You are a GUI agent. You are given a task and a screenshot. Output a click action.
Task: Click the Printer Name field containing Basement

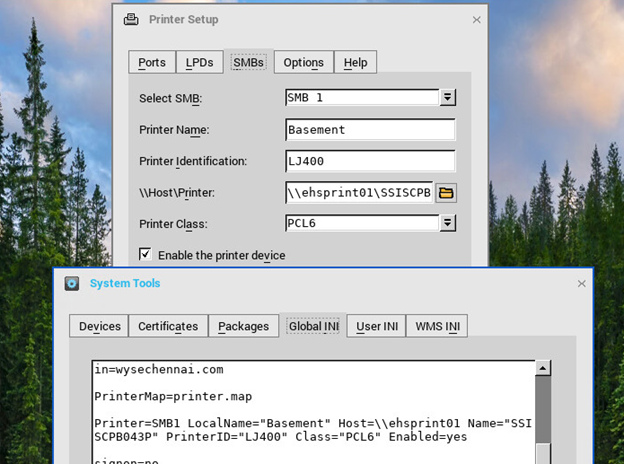(x=370, y=130)
